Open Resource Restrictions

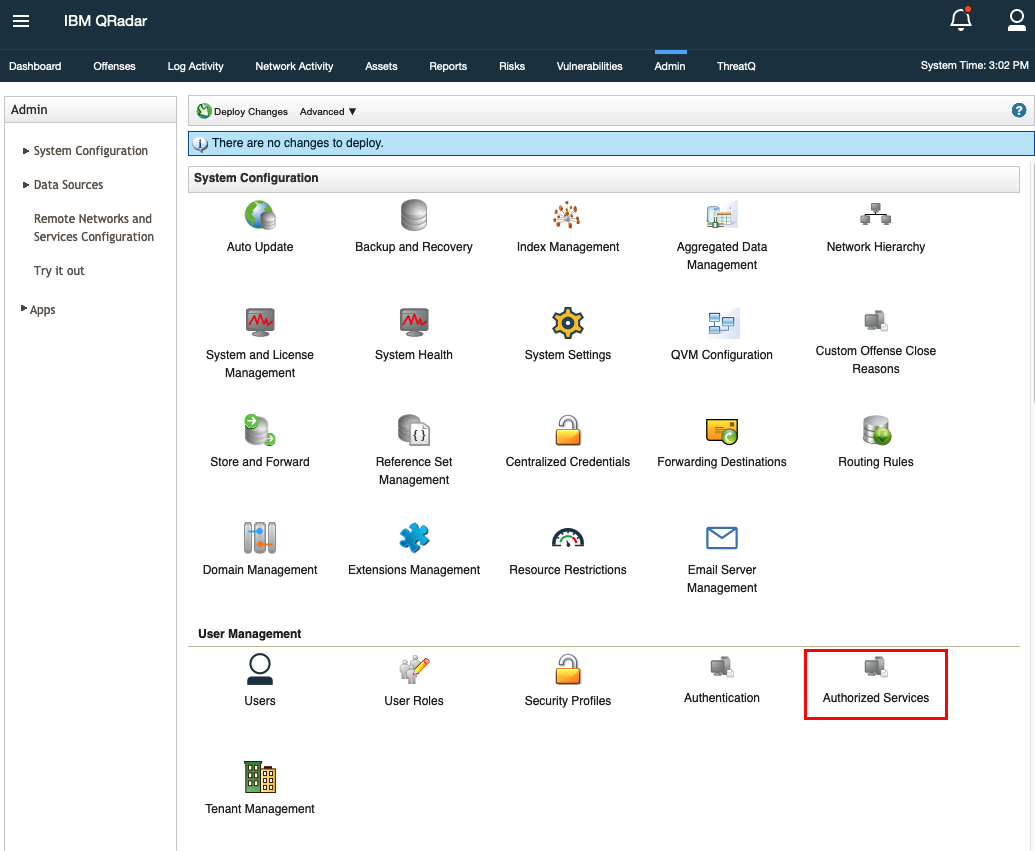pyautogui.click(x=568, y=549)
